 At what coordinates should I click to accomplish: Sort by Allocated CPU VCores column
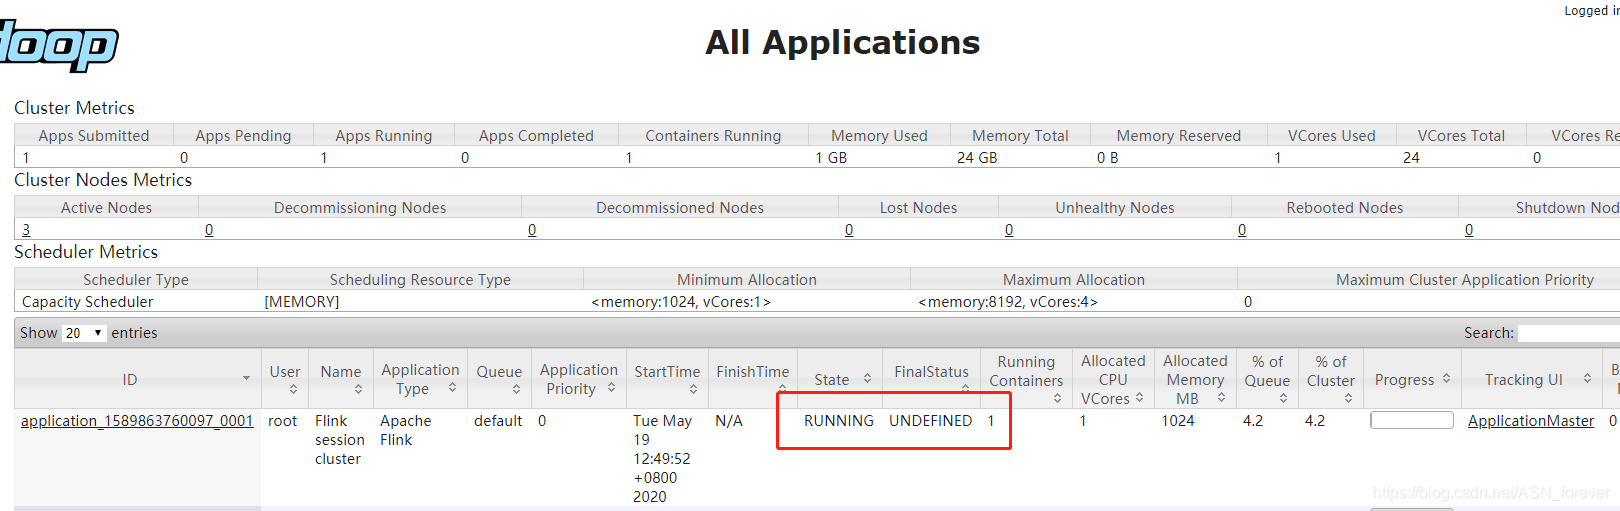pyautogui.click(x=1113, y=379)
